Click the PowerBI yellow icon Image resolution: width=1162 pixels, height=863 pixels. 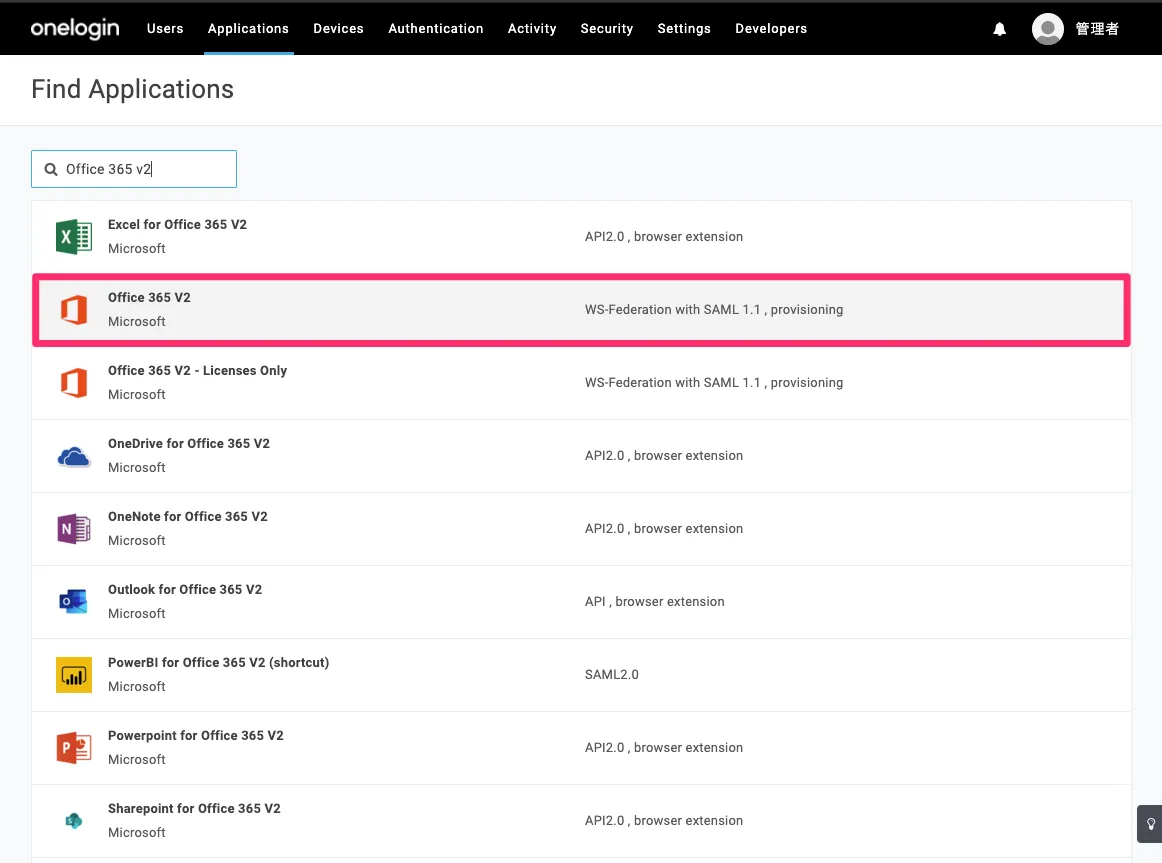(x=74, y=675)
